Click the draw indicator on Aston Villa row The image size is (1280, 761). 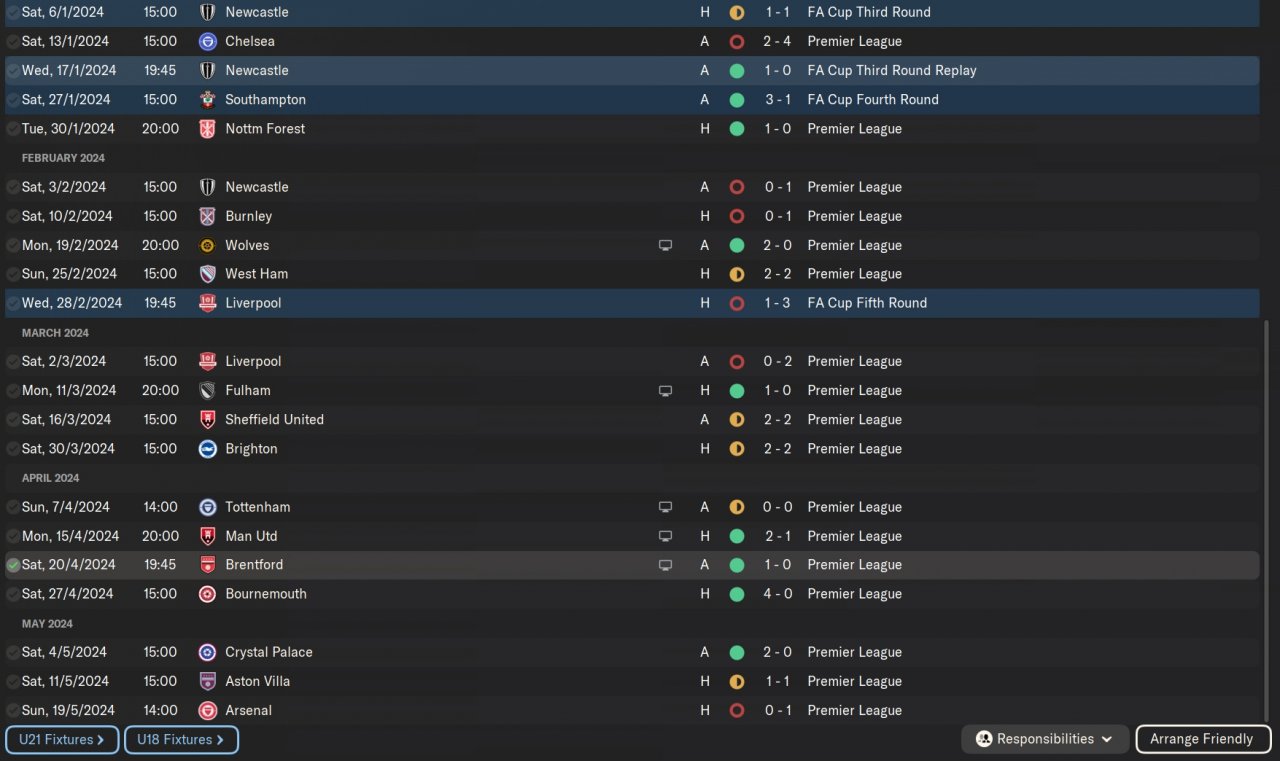click(x=737, y=682)
